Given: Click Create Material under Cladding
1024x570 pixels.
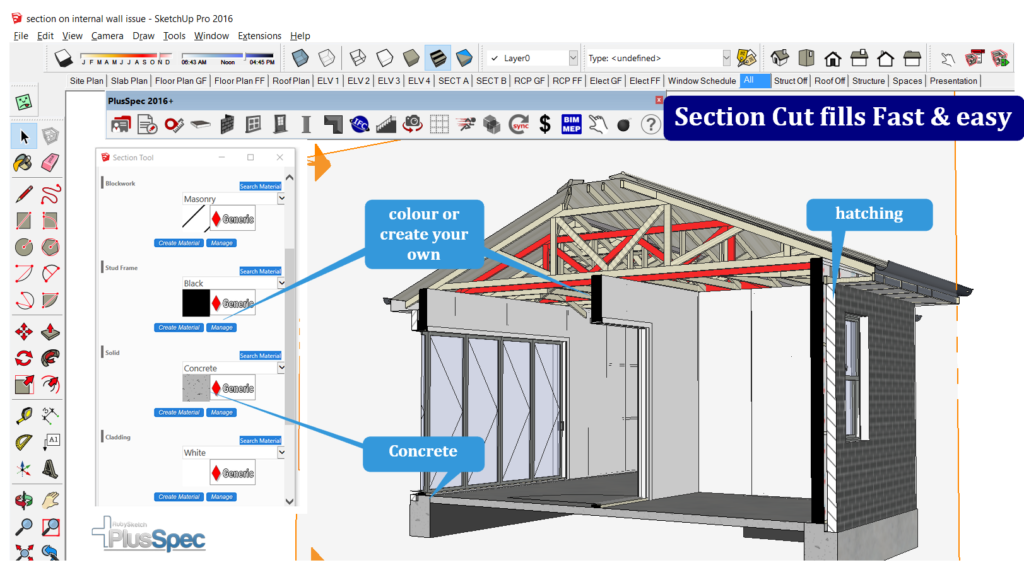Looking at the screenshot, I should click(x=178, y=497).
